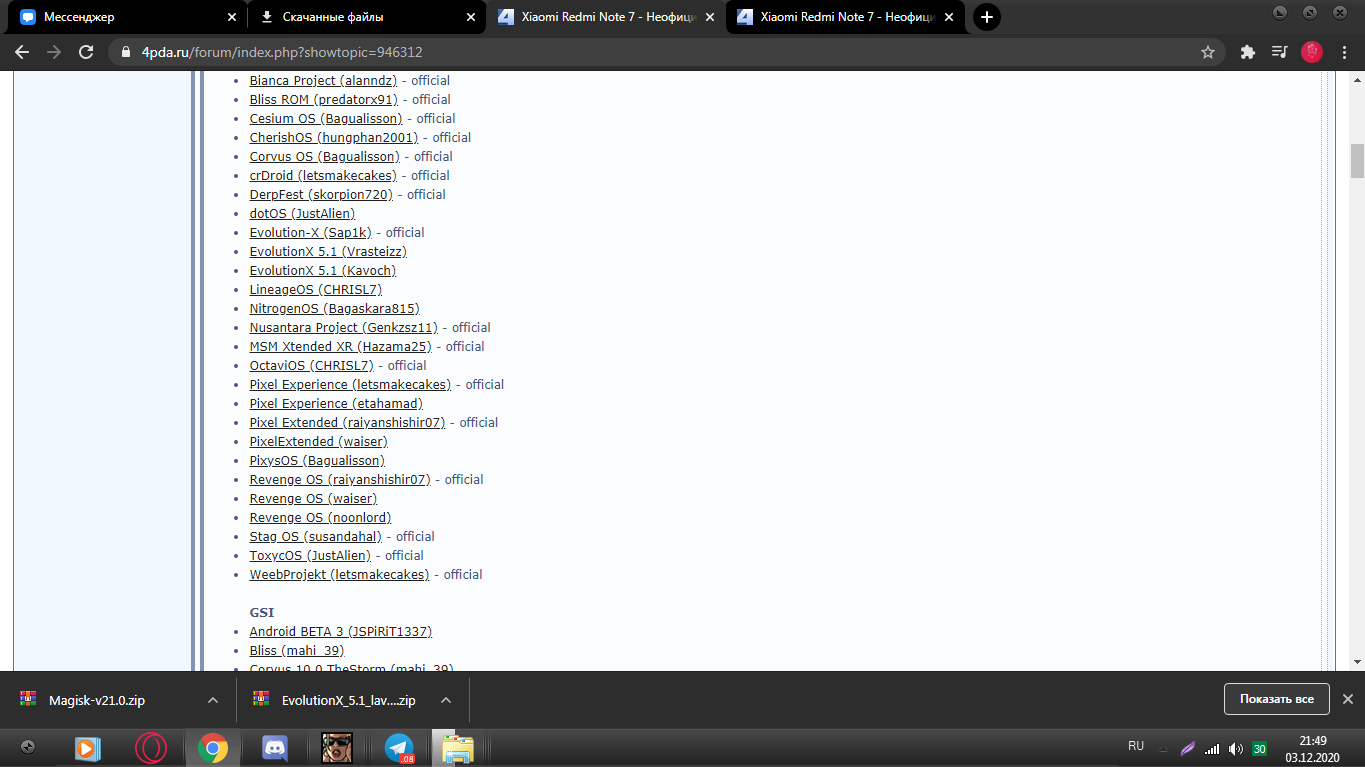Screen dimensions: 1365x767
Task: Open the Cesium OS (Bagualisson) link
Action: pyautogui.click(x=326, y=119)
